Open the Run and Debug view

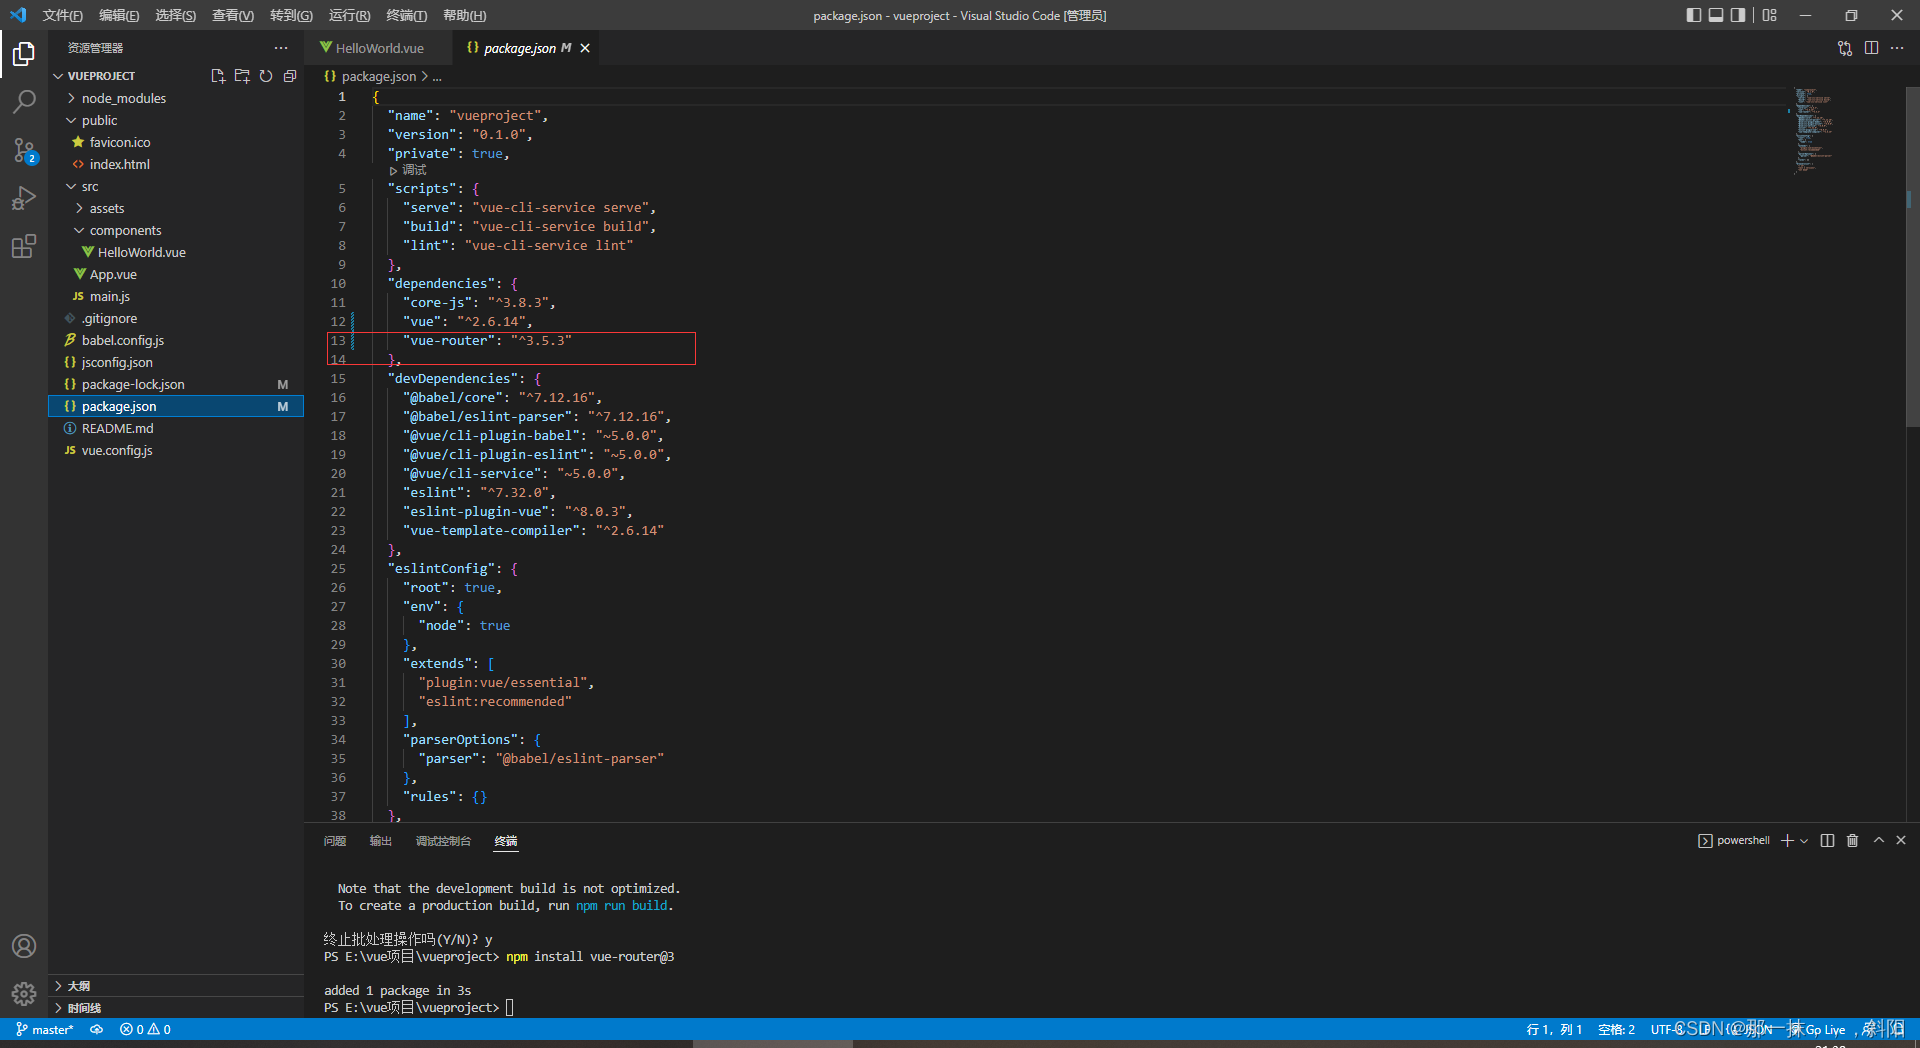[24, 198]
